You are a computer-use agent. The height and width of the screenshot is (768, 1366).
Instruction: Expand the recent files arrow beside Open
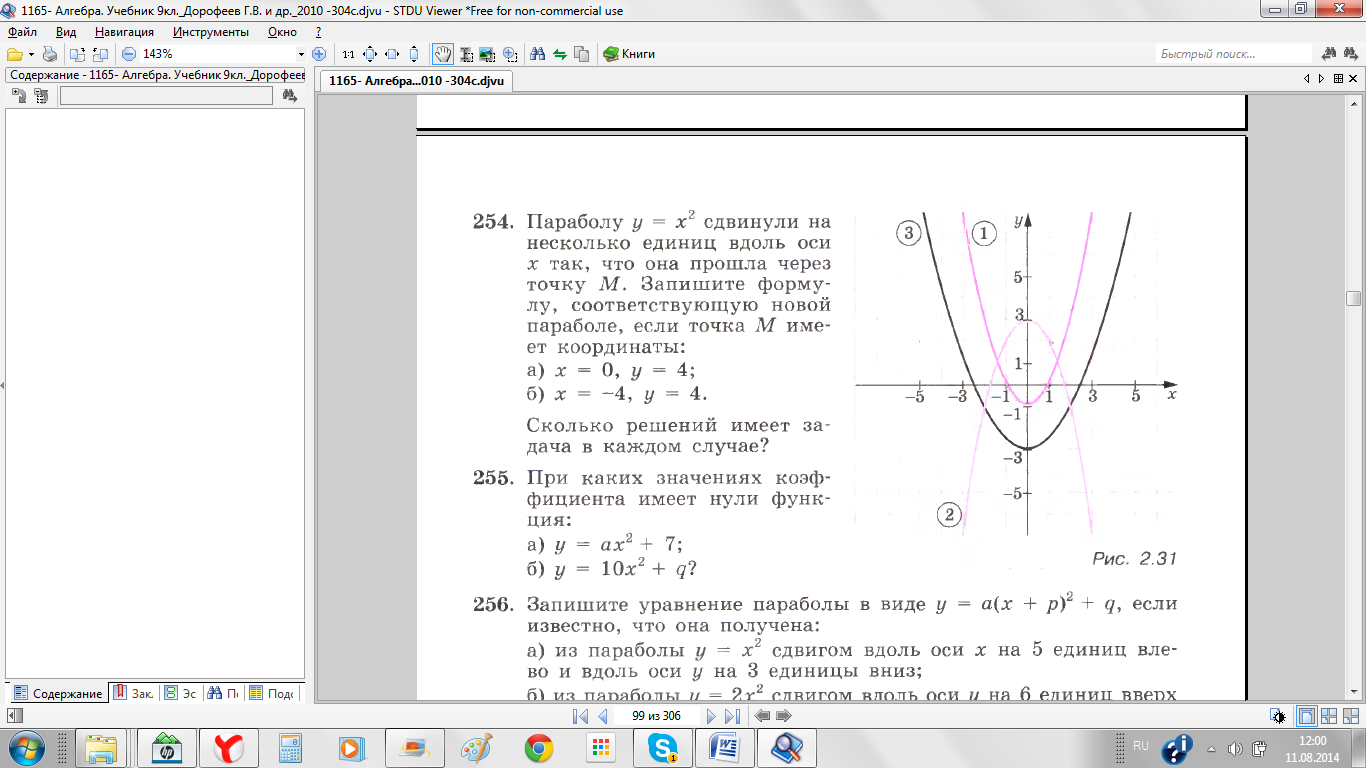click(32, 54)
